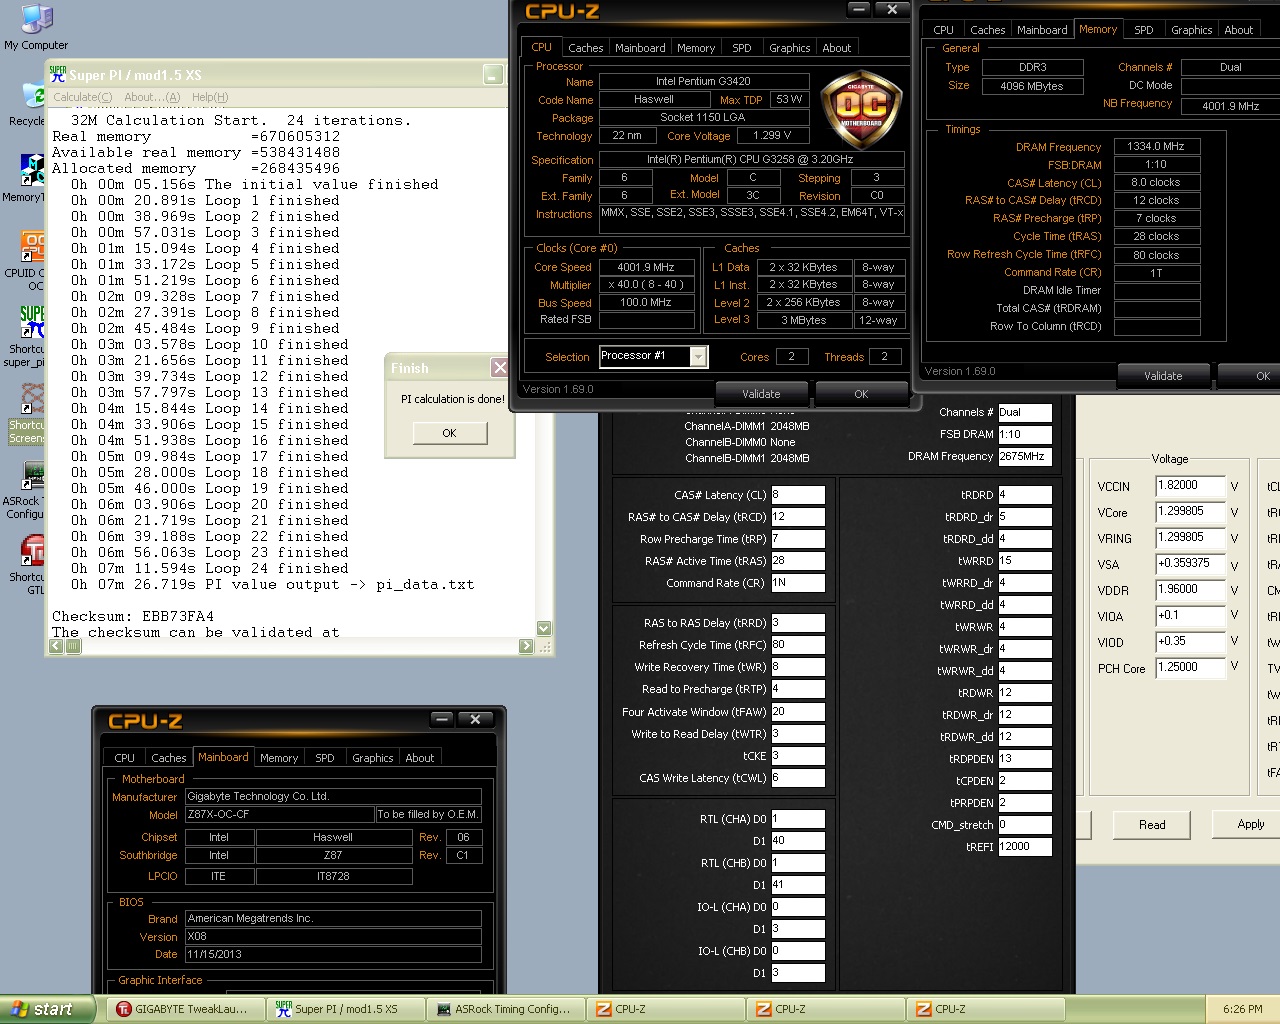Click Validate in CPU-Z window showing Pentium G3420
1280x1024 pixels.
pos(761,394)
